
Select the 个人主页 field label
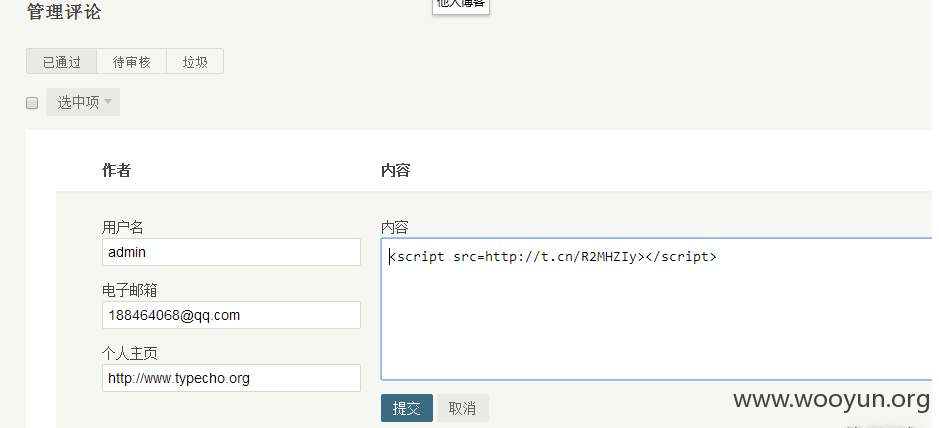click(130, 353)
